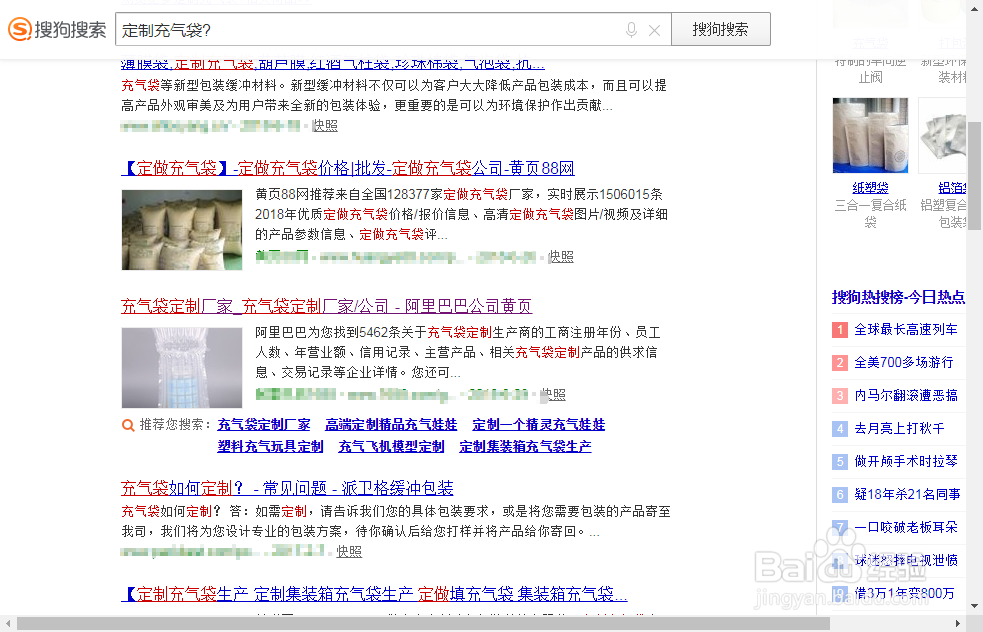The width and height of the screenshot is (983, 632).
Task: Click the 纸塑袋 product thumbnail in sidebar
Action: point(870,135)
